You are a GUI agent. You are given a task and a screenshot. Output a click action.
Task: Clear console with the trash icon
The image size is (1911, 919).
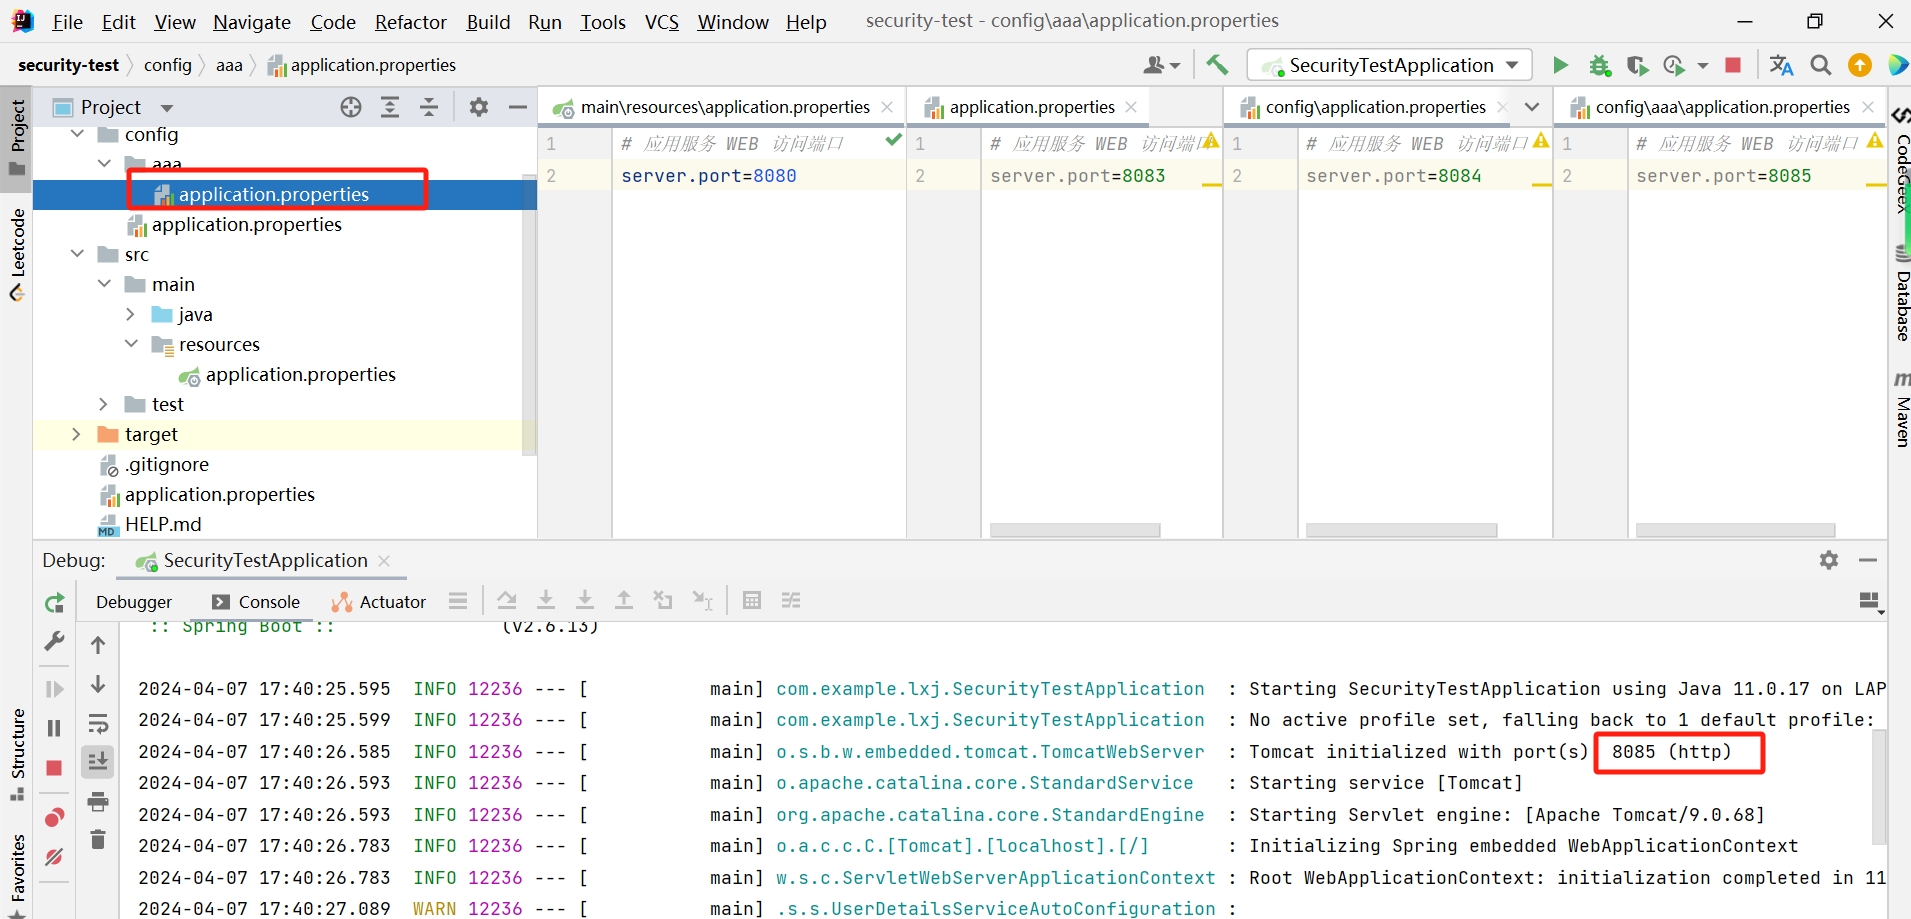(x=98, y=840)
